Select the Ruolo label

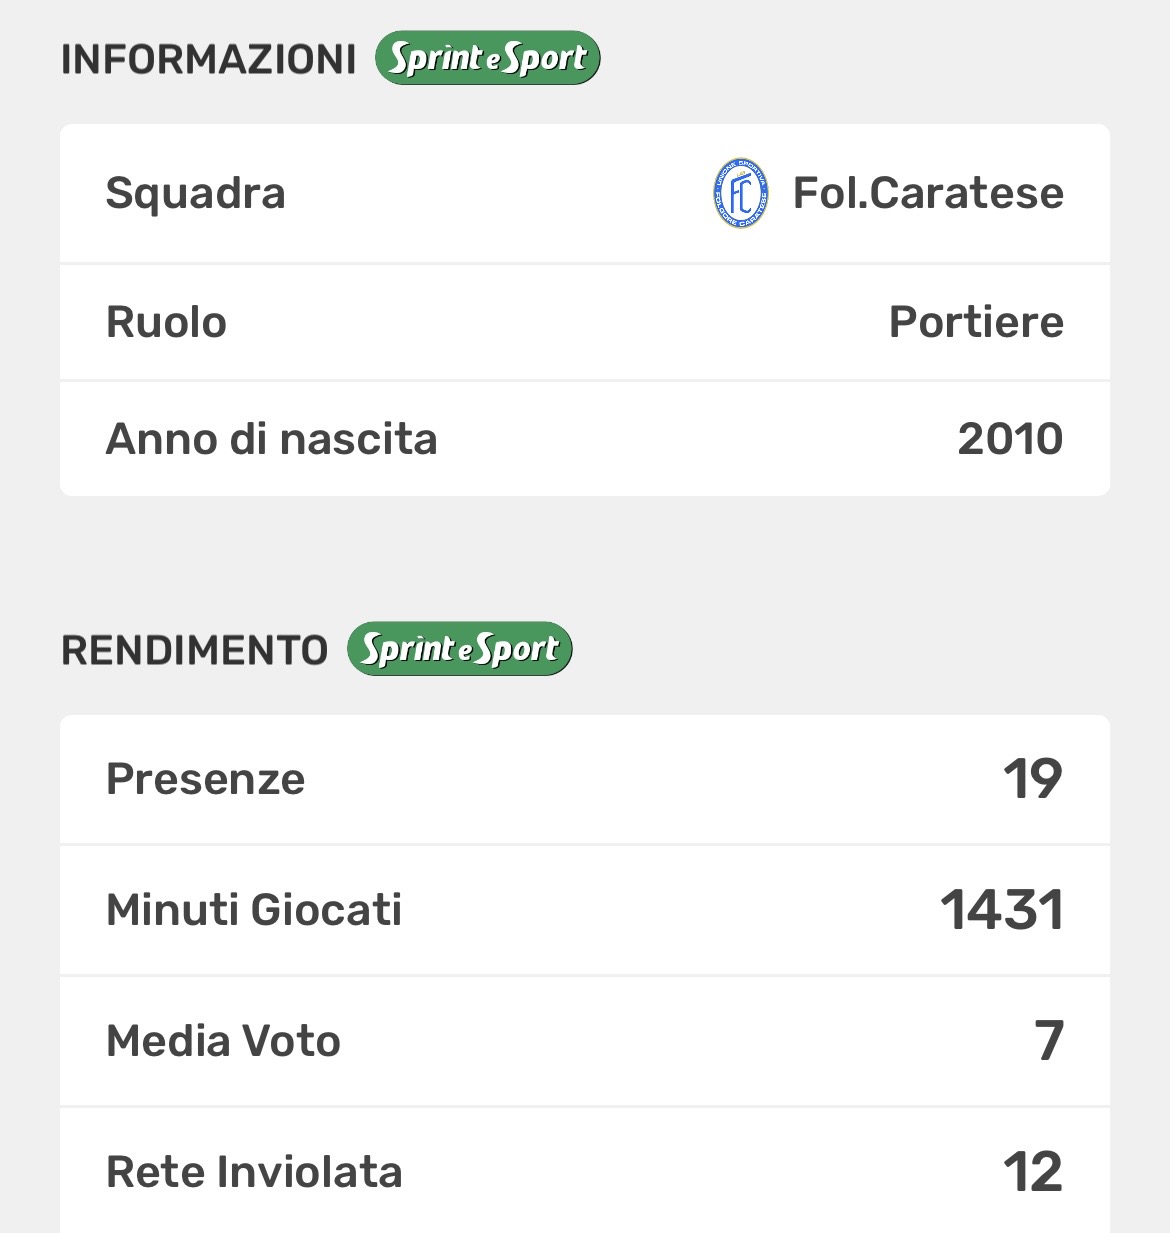[166, 322]
